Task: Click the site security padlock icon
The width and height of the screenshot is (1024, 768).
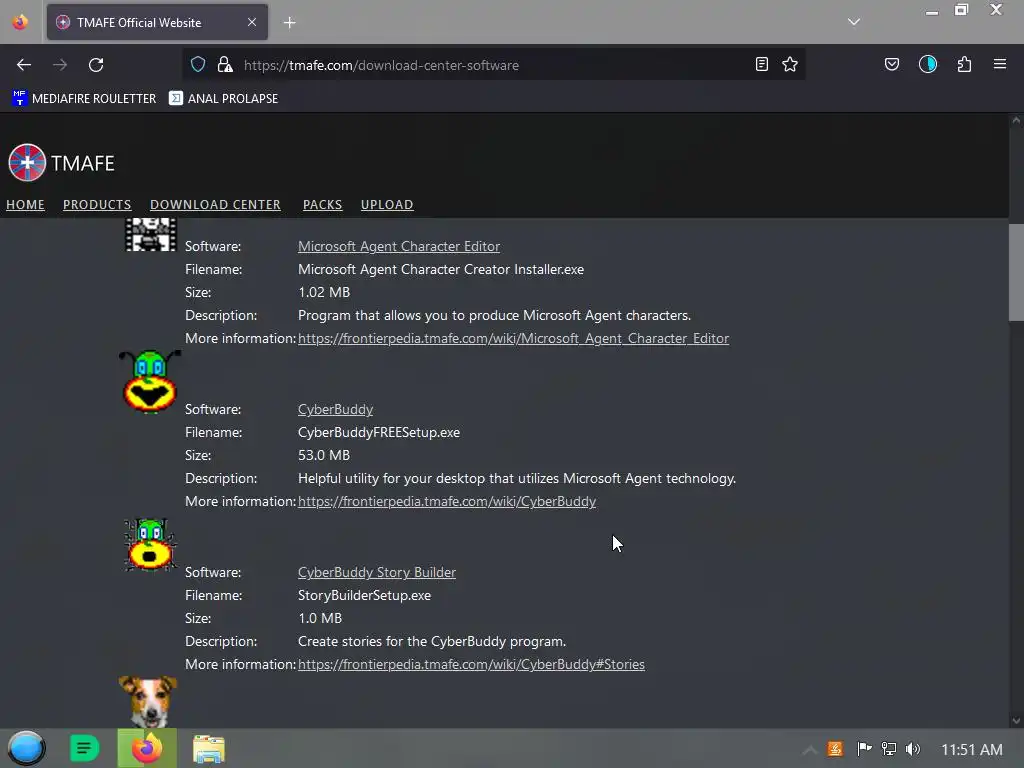Action: (225, 64)
